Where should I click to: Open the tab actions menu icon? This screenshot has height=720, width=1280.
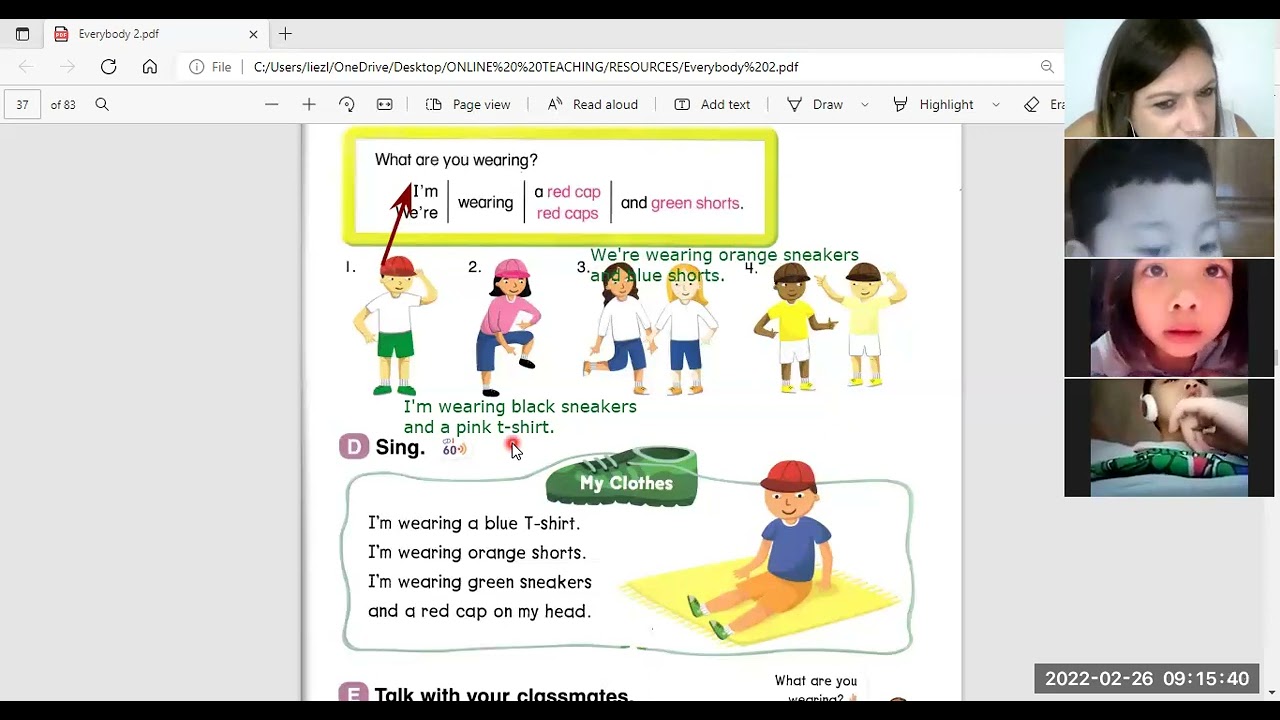point(22,34)
